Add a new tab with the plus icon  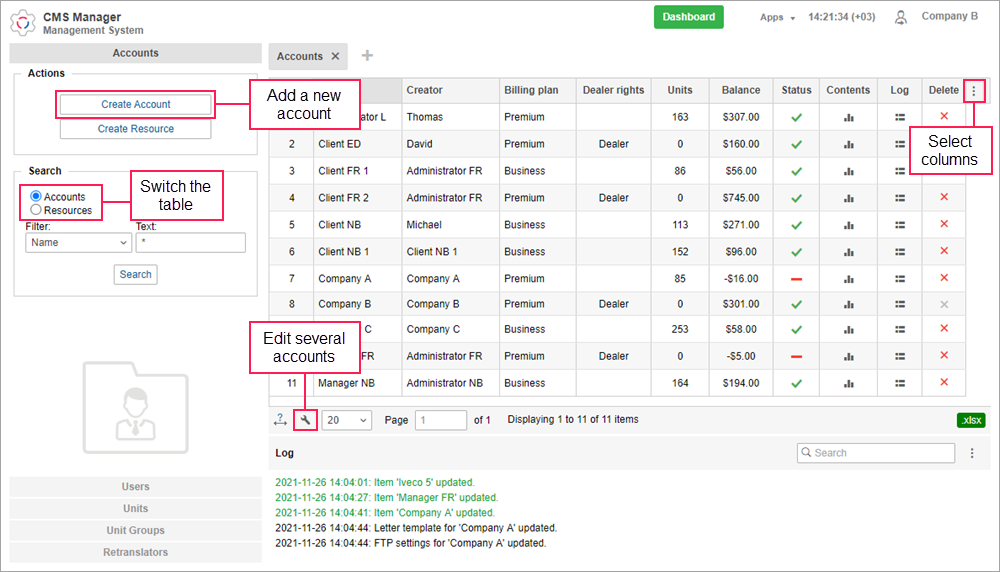(x=367, y=55)
